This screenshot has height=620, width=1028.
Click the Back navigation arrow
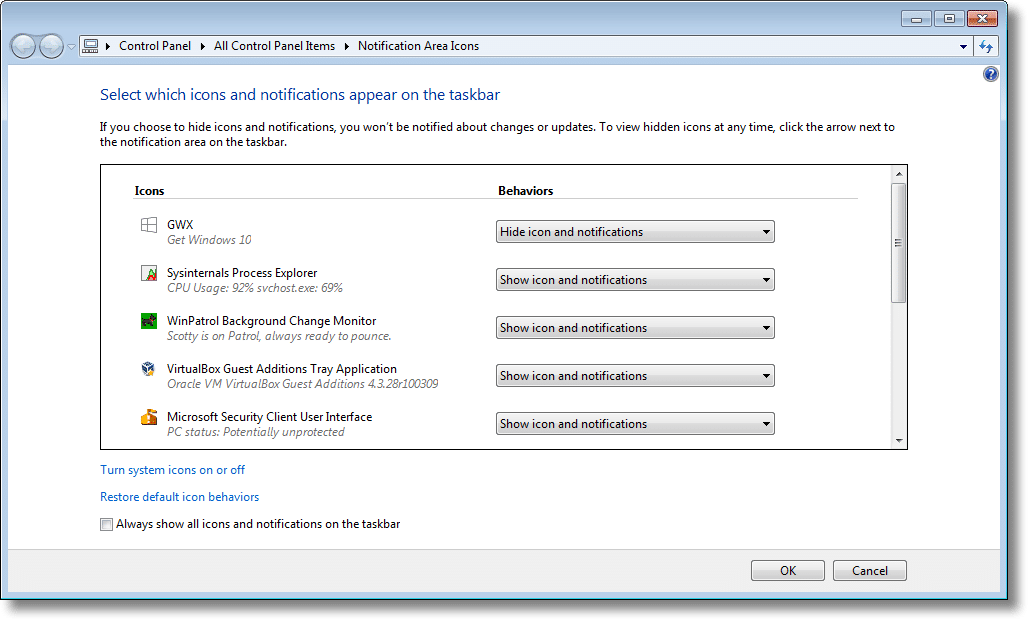pyautogui.click(x=24, y=46)
